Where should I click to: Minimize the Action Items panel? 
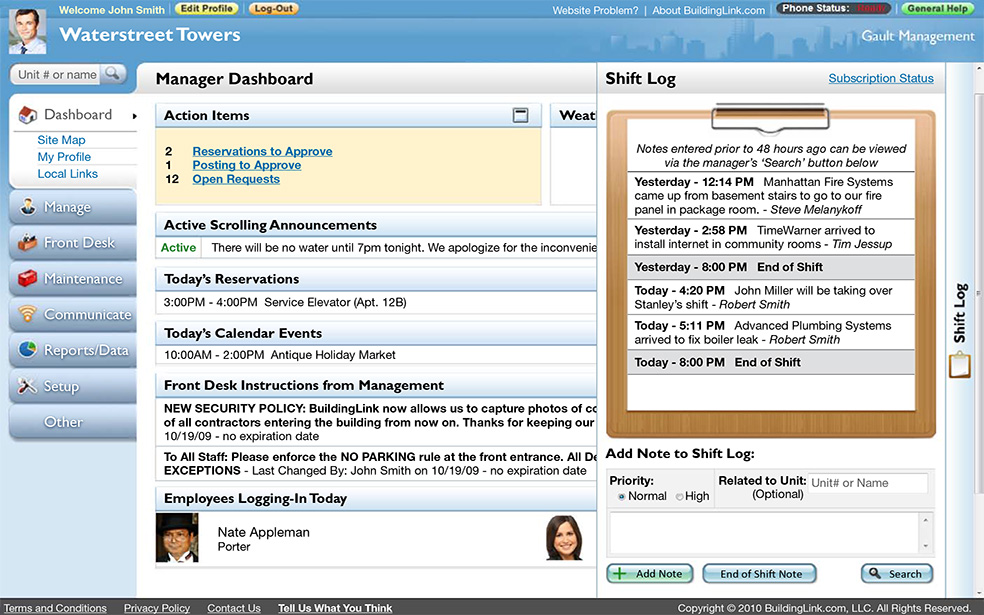coord(520,115)
